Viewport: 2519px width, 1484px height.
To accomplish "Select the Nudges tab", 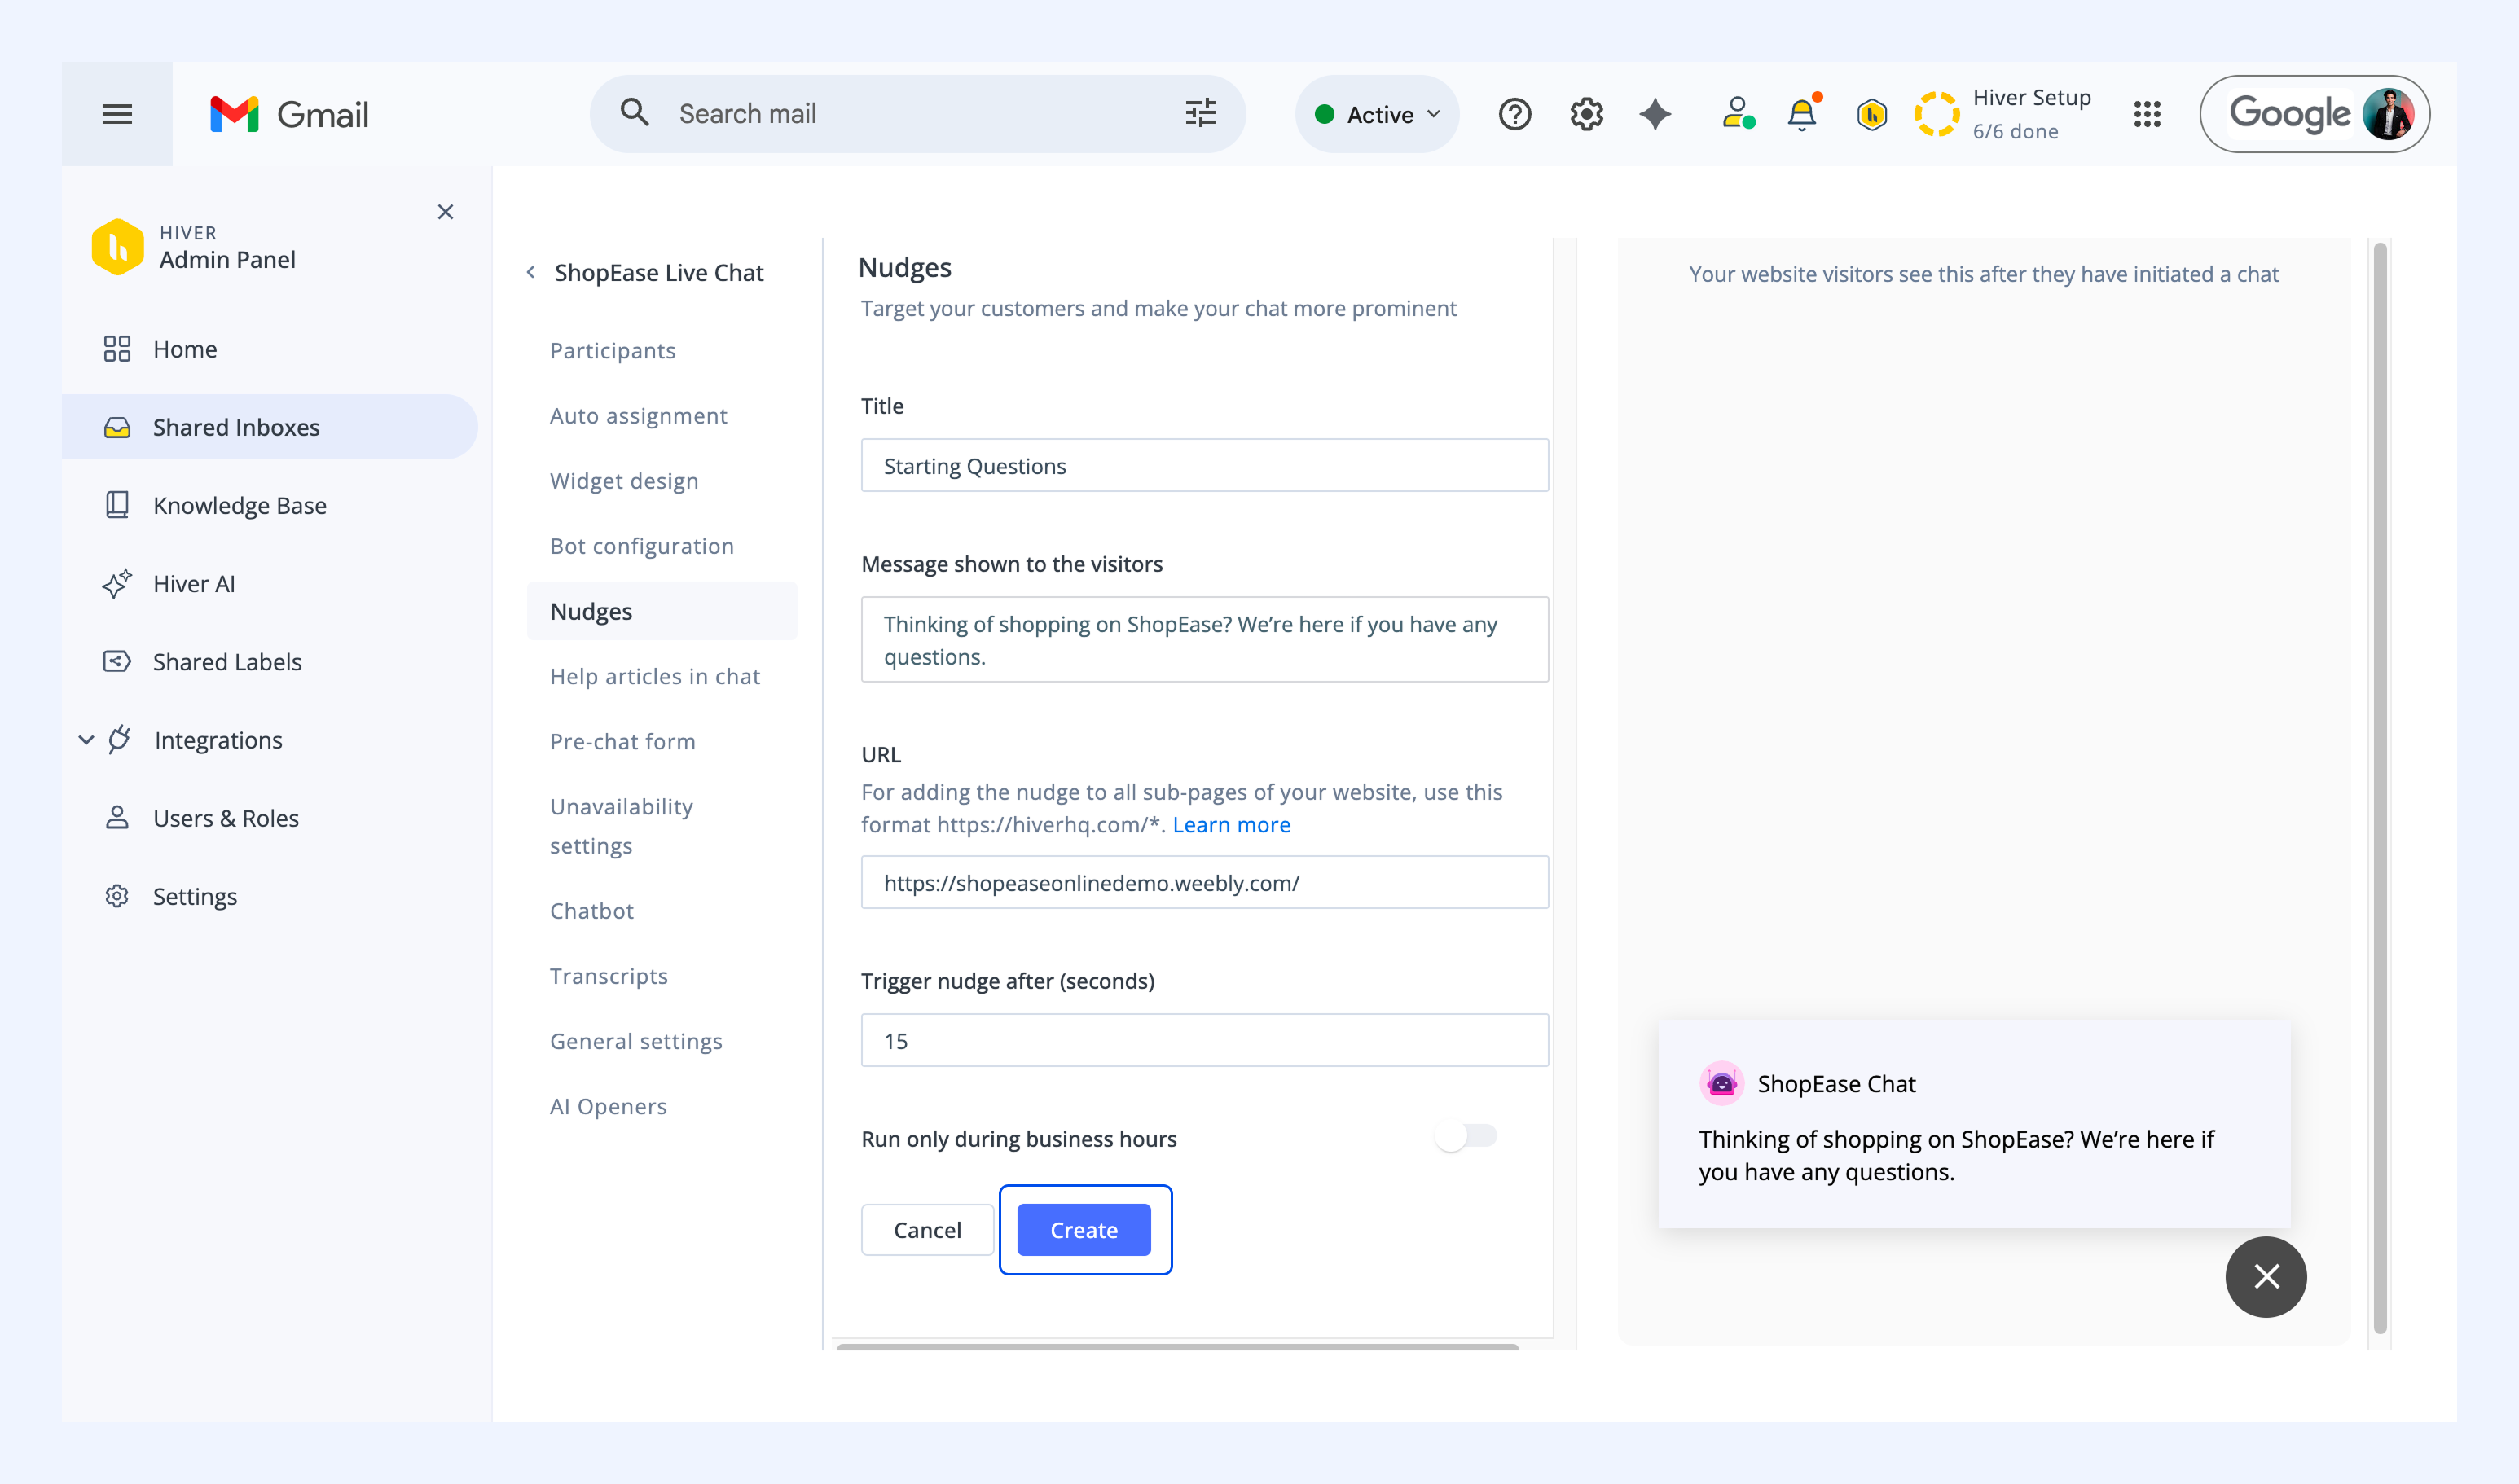I will tap(662, 611).
